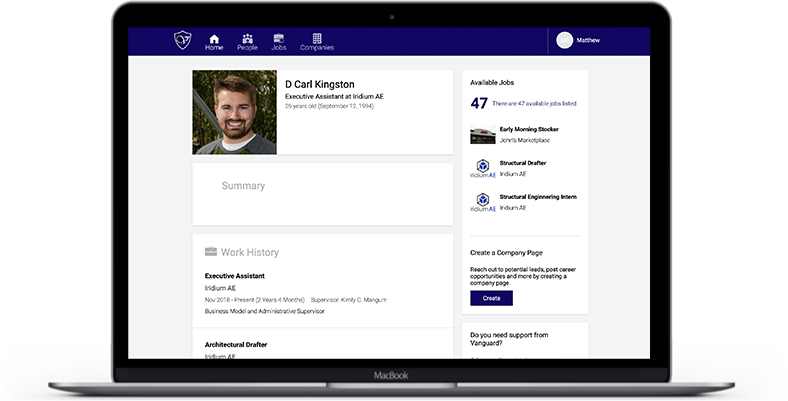Click the Matthew user avatar

coord(564,40)
